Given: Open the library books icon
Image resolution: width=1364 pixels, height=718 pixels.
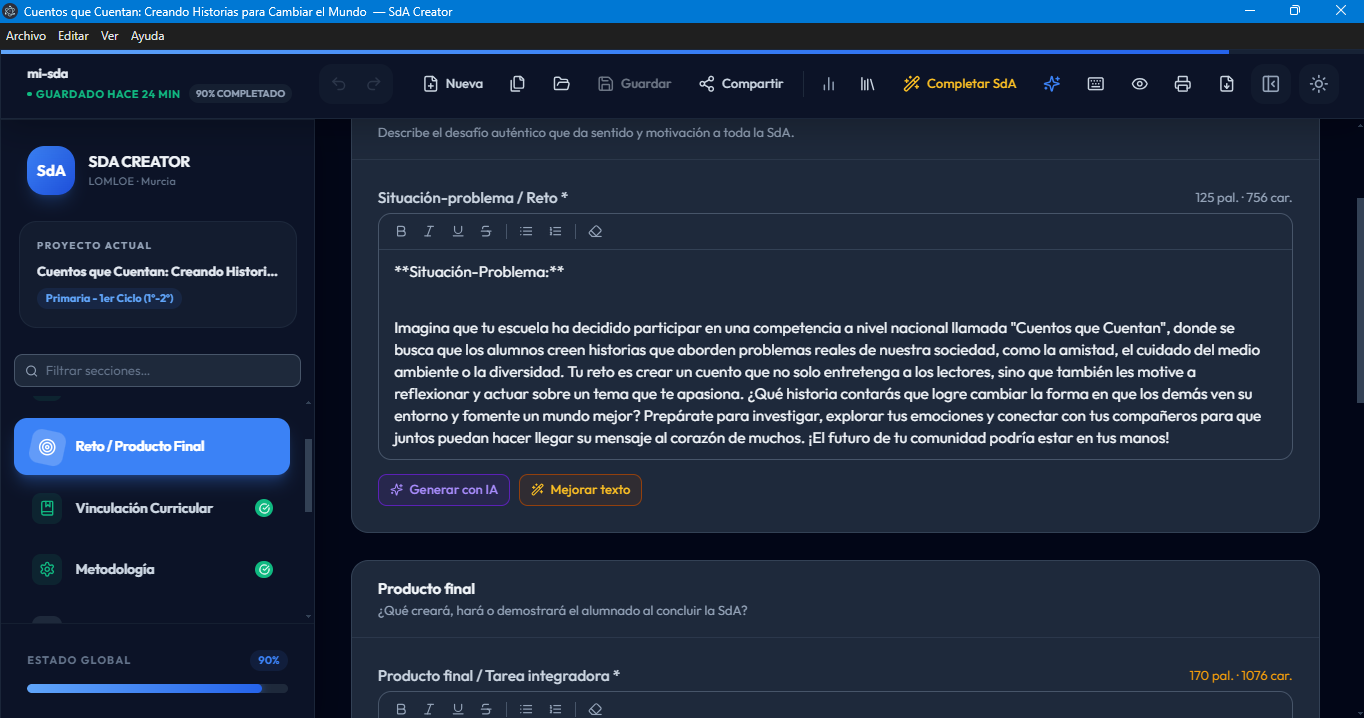Looking at the screenshot, I should coord(867,84).
